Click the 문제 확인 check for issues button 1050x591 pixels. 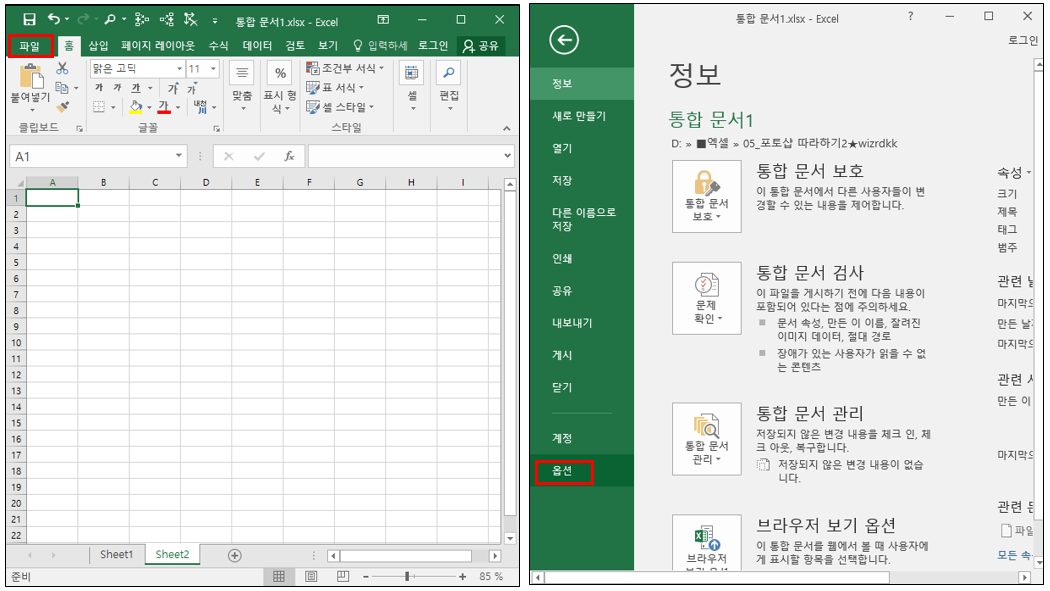[x=706, y=298]
